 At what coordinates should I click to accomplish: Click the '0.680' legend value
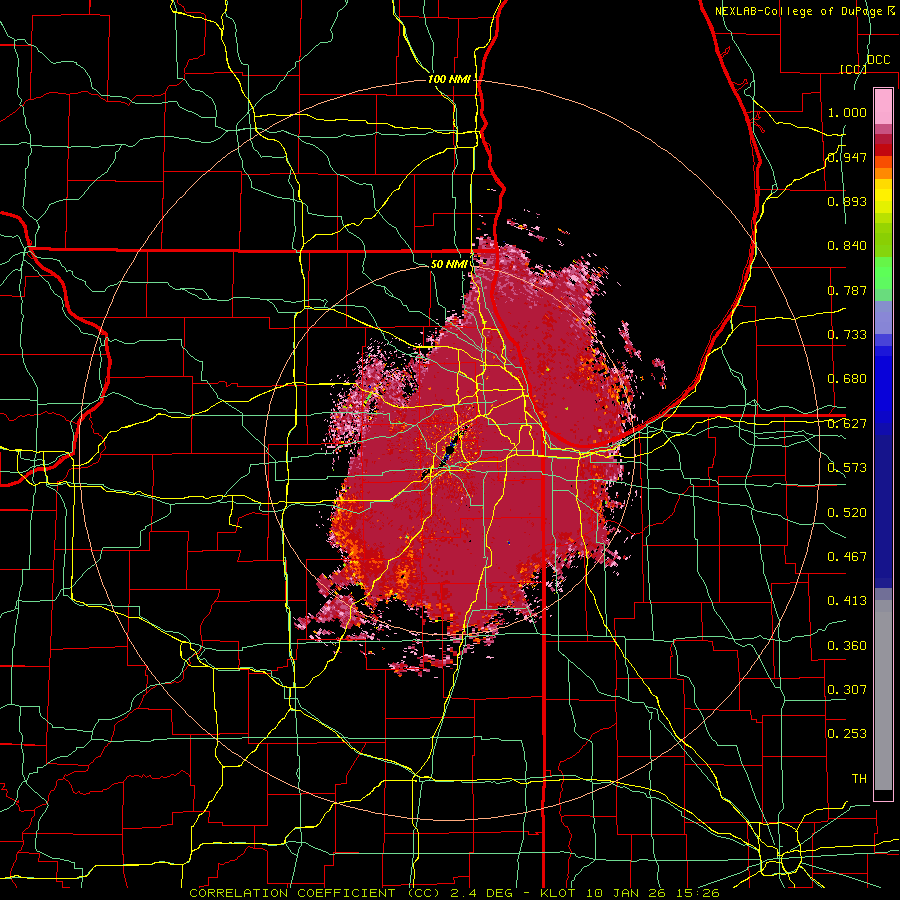click(x=847, y=379)
